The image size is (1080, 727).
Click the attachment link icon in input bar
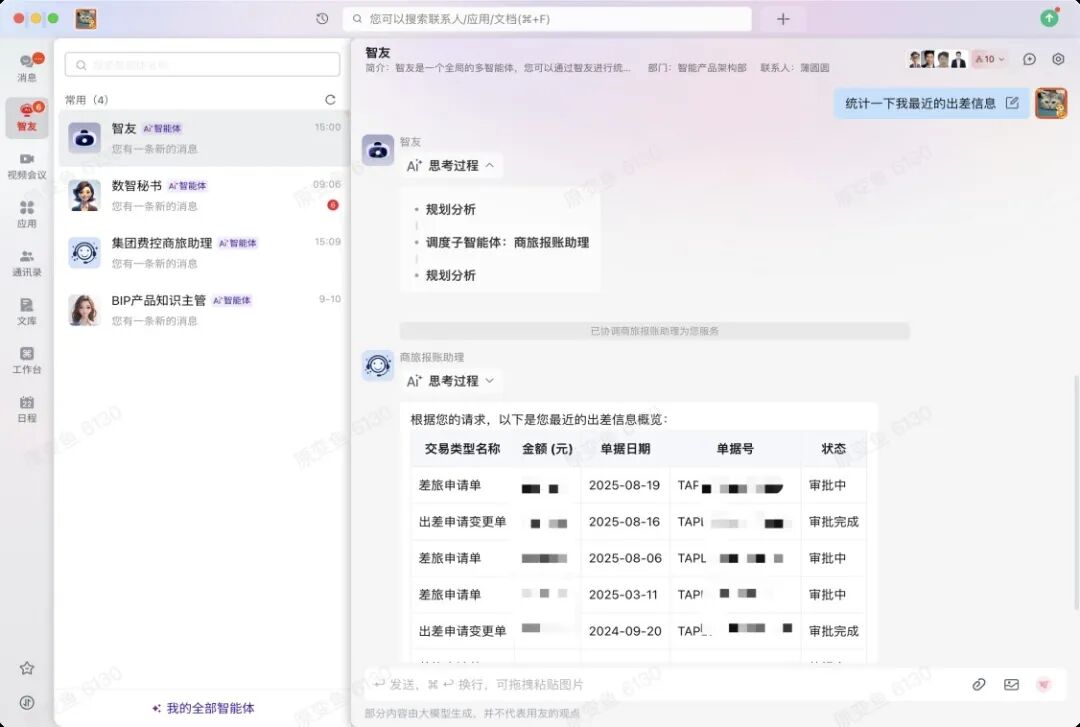979,684
